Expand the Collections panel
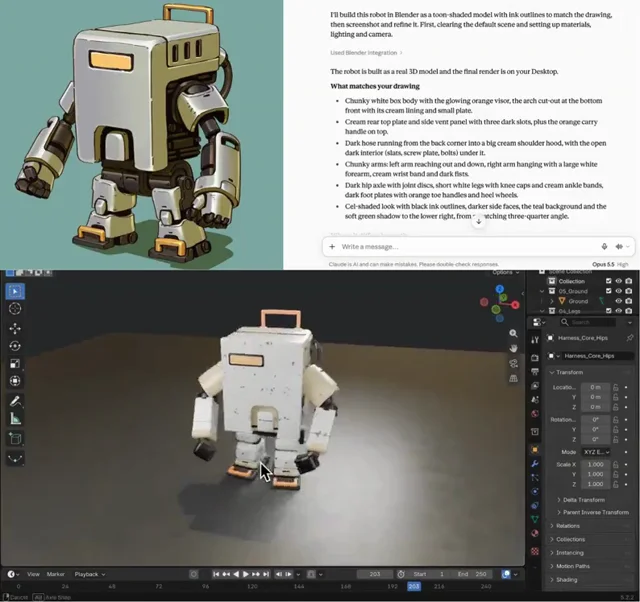The height and width of the screenshot is (602, 640). (x=567, y=539)
